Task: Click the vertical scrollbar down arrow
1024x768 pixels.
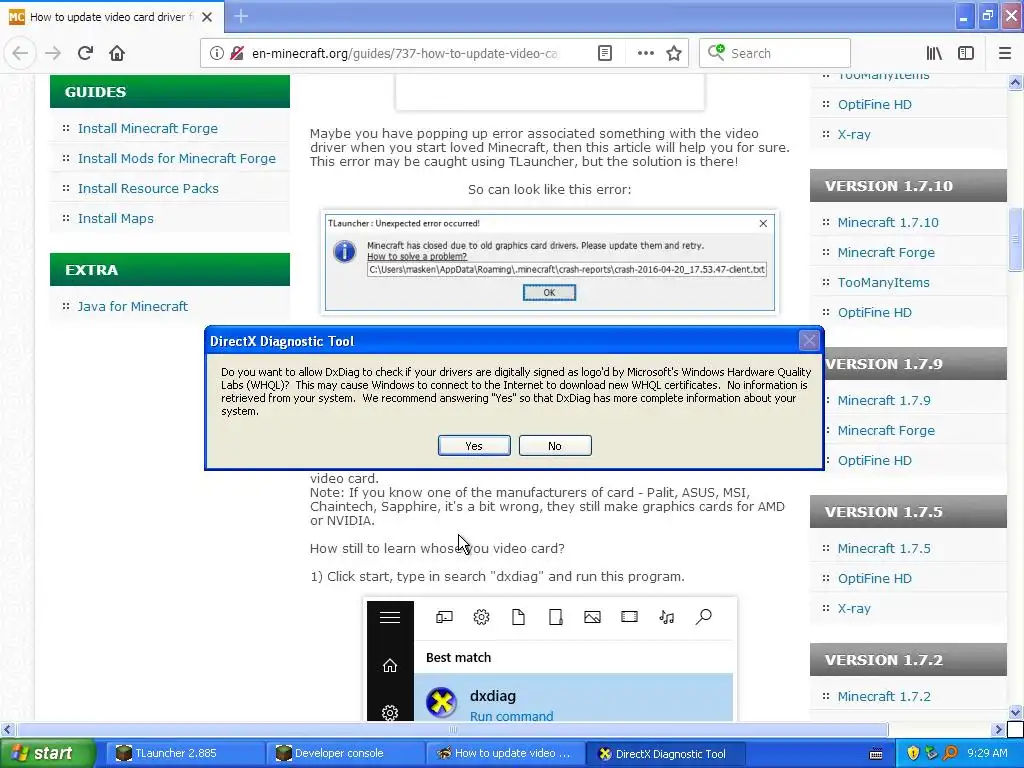Action: click(x=1015, y=712)
